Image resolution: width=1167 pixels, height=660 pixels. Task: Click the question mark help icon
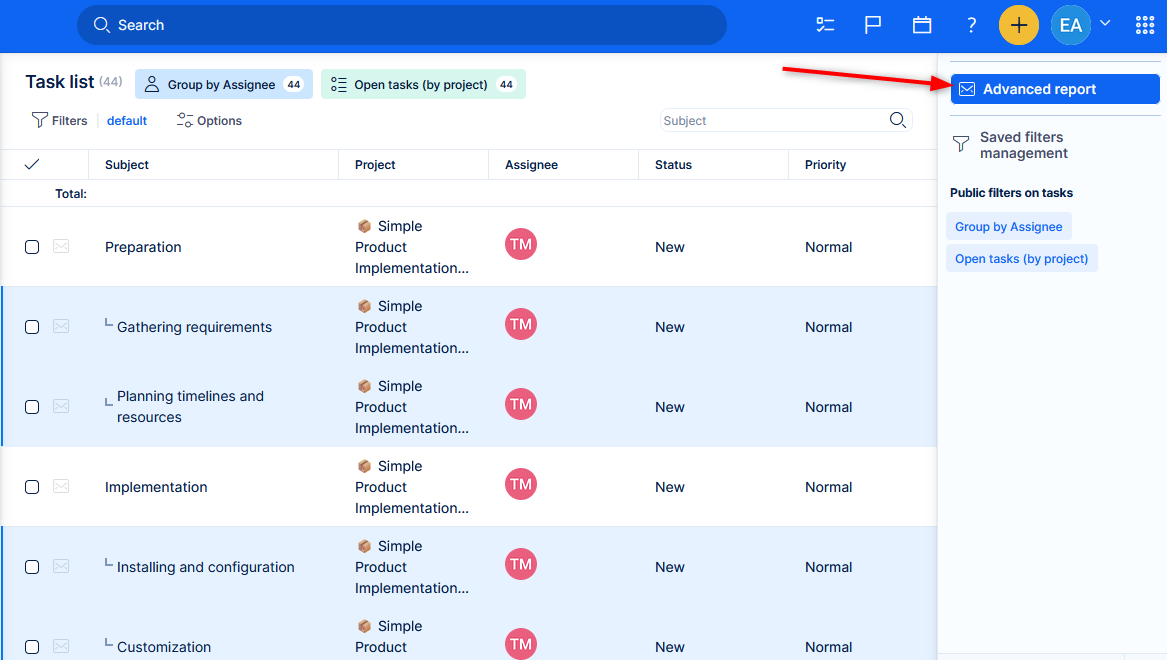click(x=971, y=25)
